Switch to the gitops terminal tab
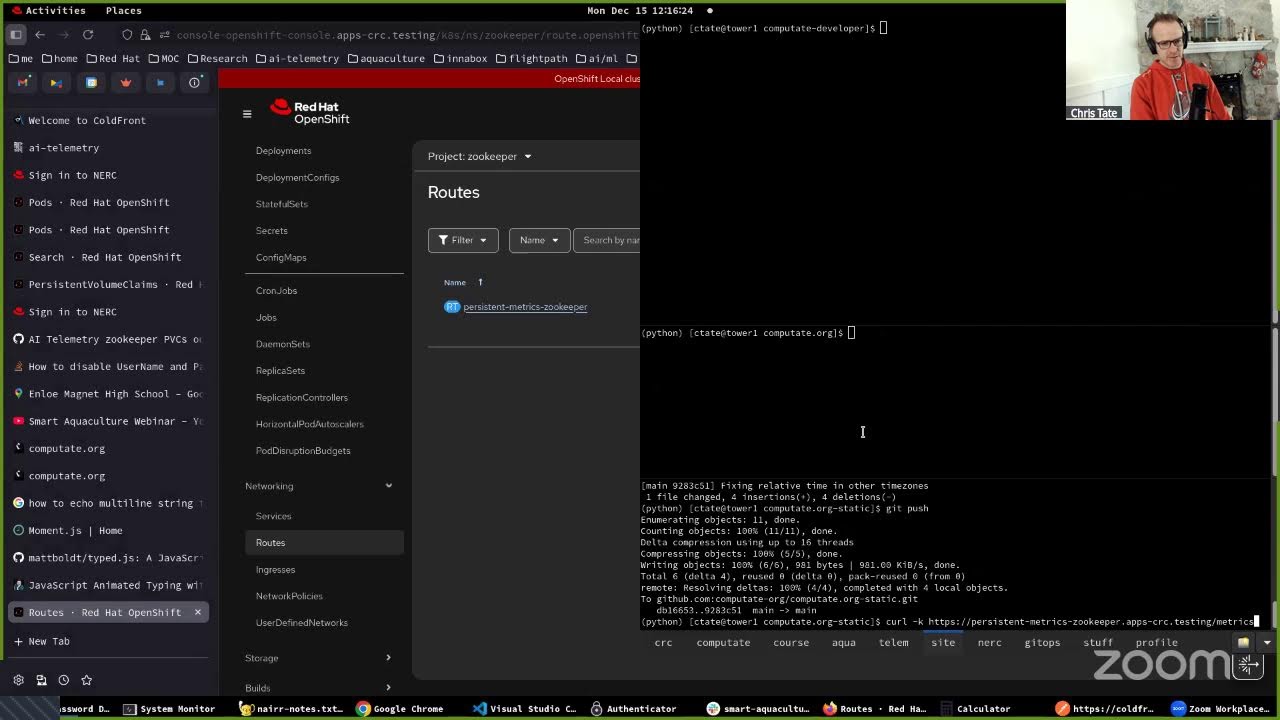The width and height of the screenshot is (1280, 720). click(x=1042, y=643)
